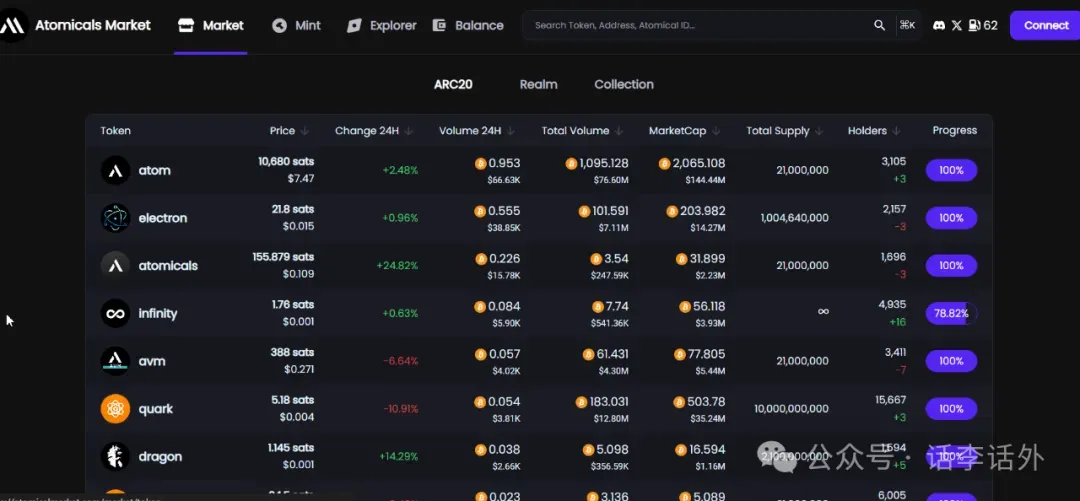The width and height of the screenshot is (1080, 501).
Task: Click quark holders count 15,667
Action: [x=889, y=400]
